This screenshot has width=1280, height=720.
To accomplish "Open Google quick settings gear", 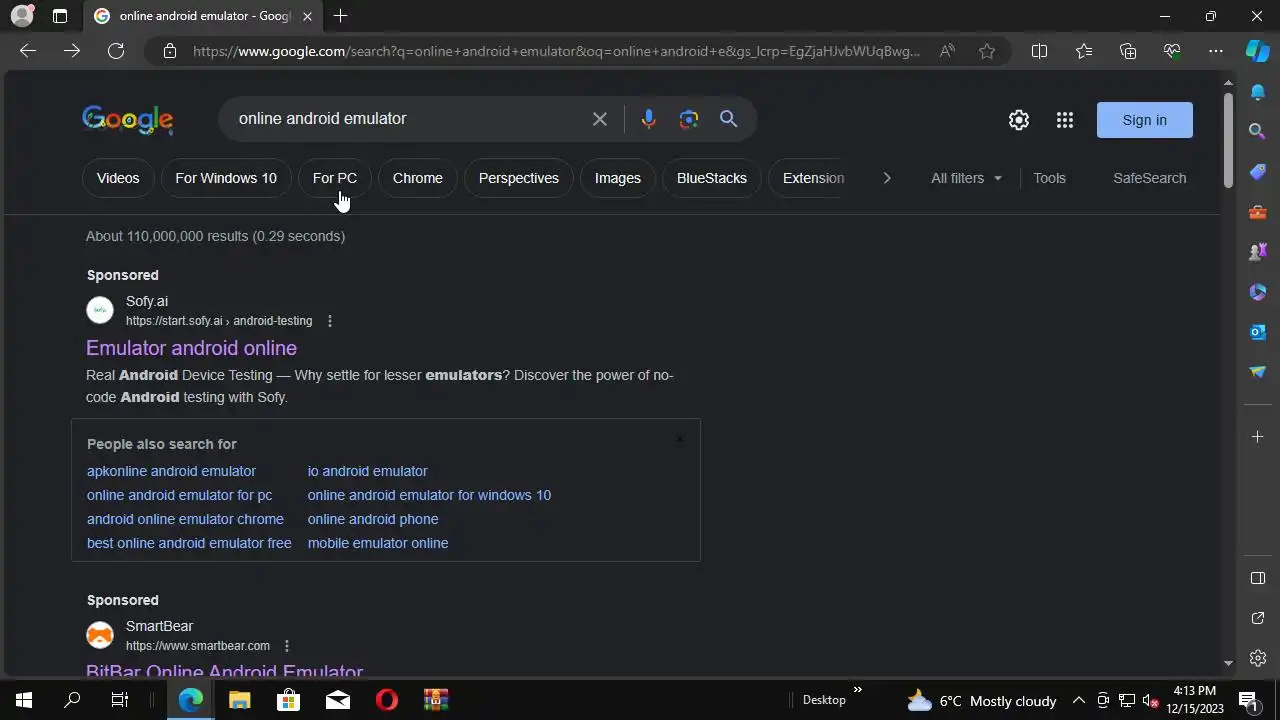I will [x=1019, y=120].
